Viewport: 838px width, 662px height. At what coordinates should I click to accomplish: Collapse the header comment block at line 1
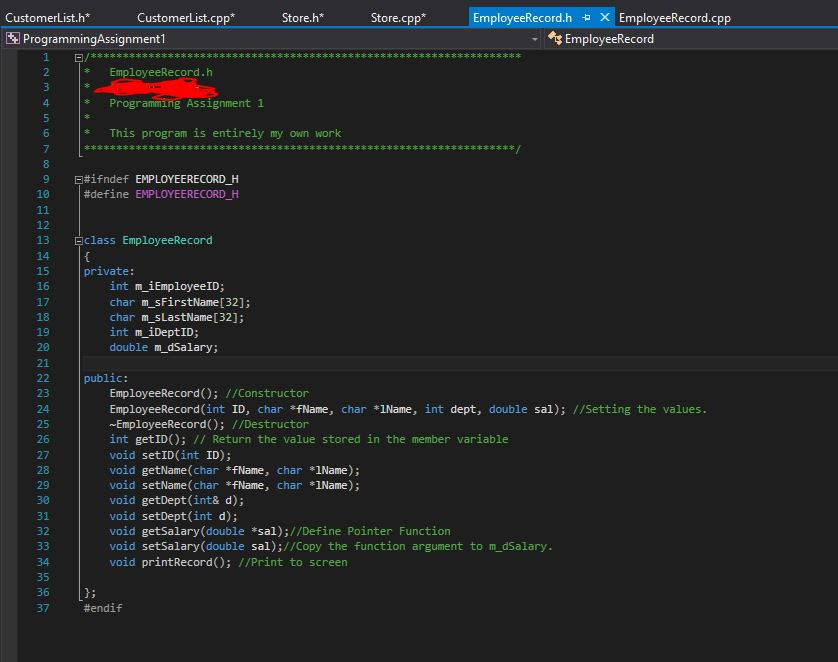(x=78, y=57)
